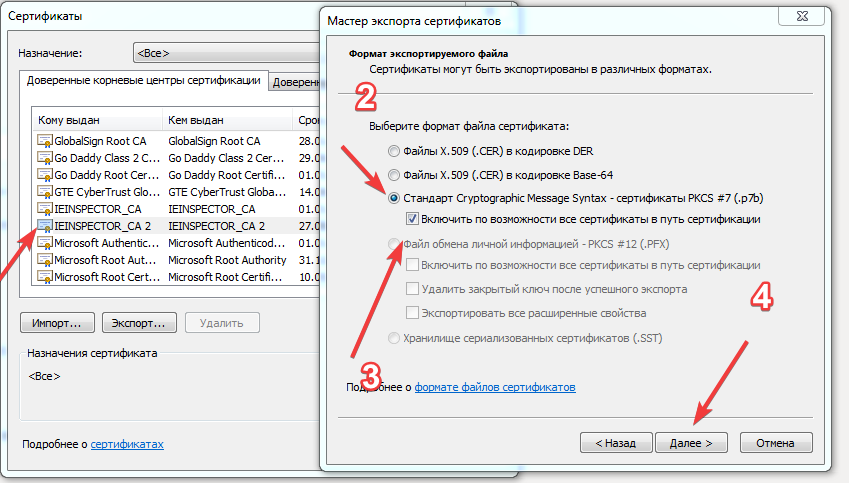The width and height of the screenshot is (849, 483).
Task: Open the 'сертификатах' help link
Action: pyautogui.click(x=127, y=444)
